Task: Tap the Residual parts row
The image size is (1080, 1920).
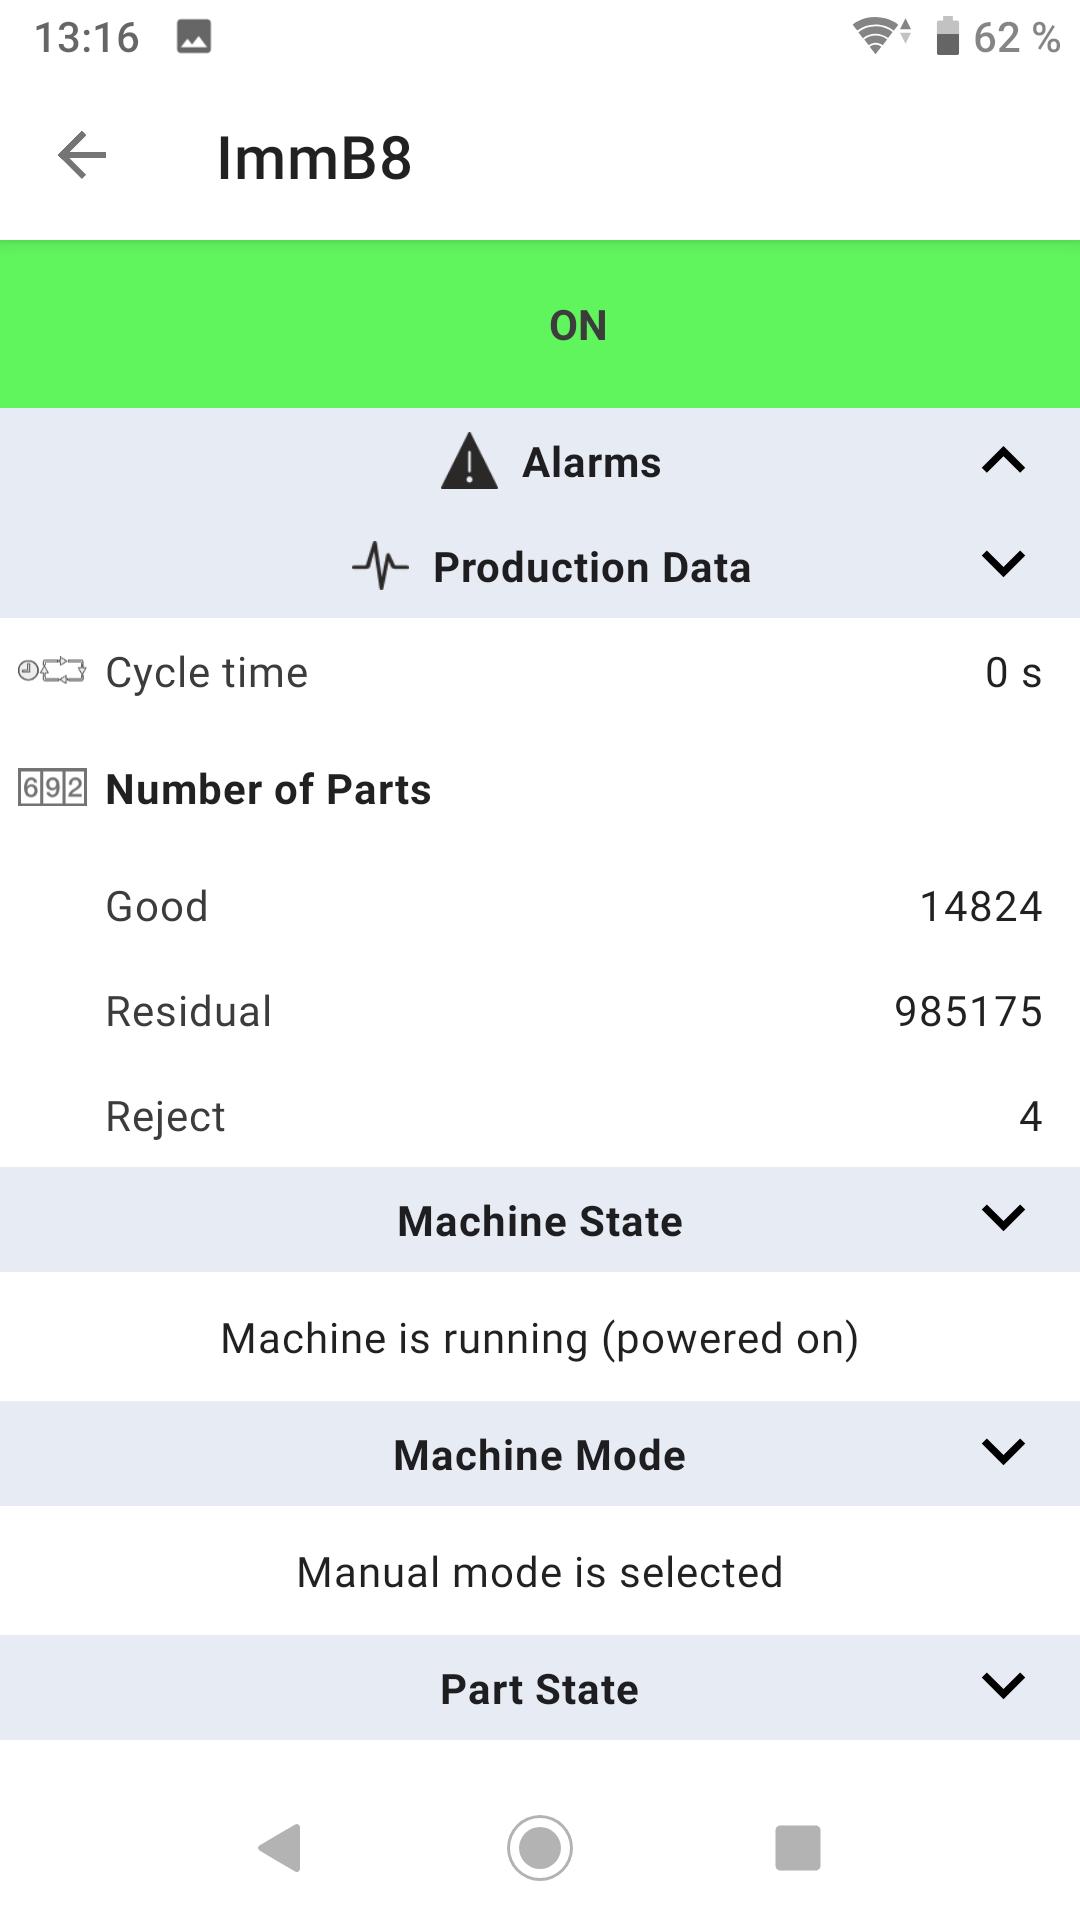Action: point(540,1011)
